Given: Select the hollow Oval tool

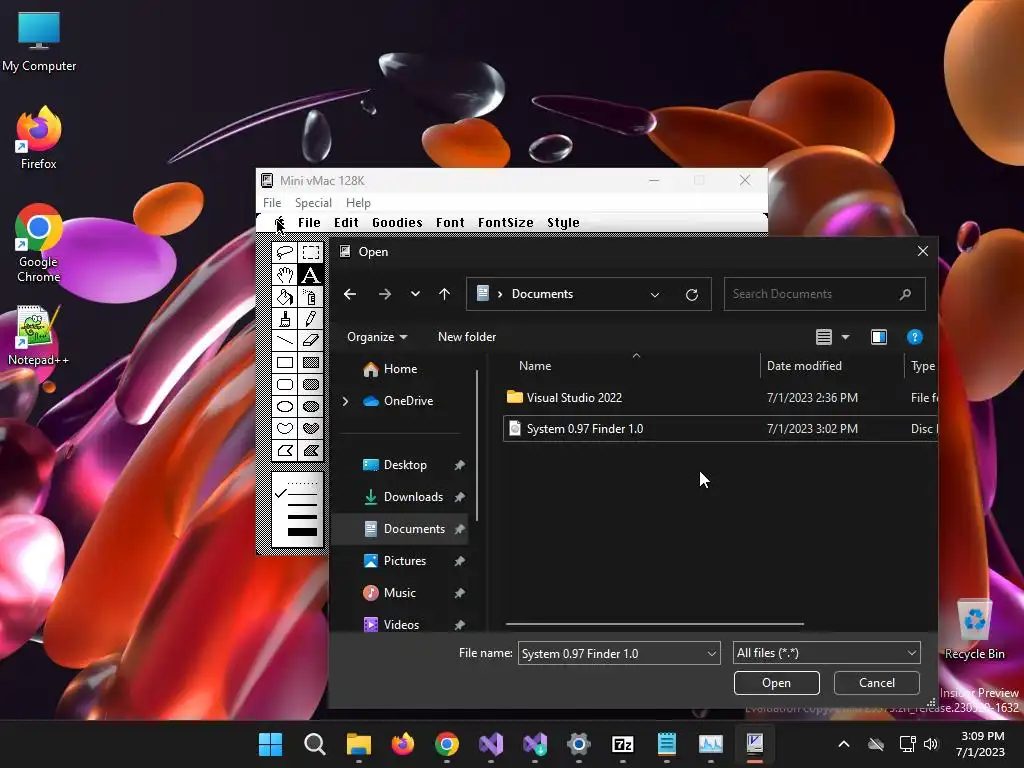Looking at the screenshot, I should (285, 406).
